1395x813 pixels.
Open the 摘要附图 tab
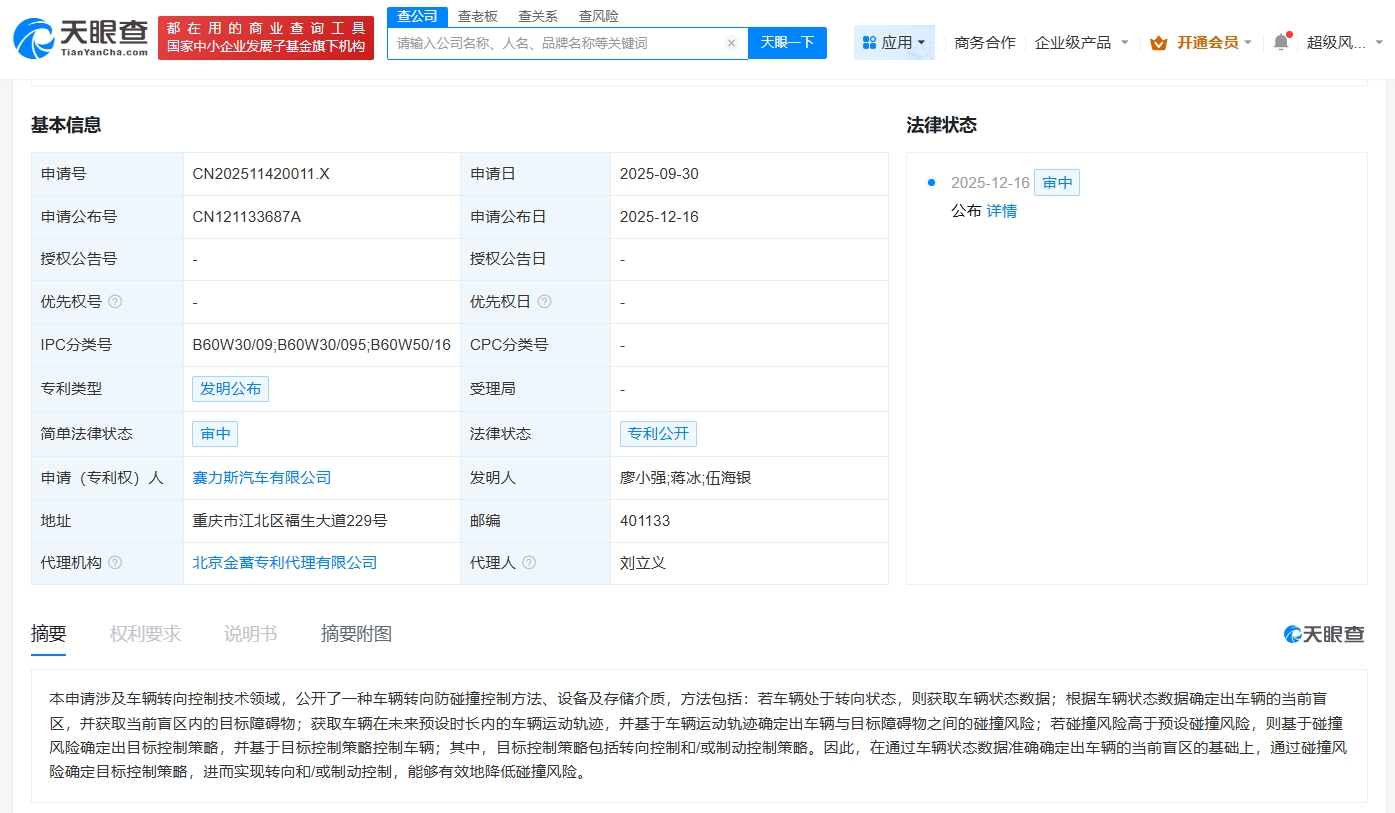(x=356, y=634)
